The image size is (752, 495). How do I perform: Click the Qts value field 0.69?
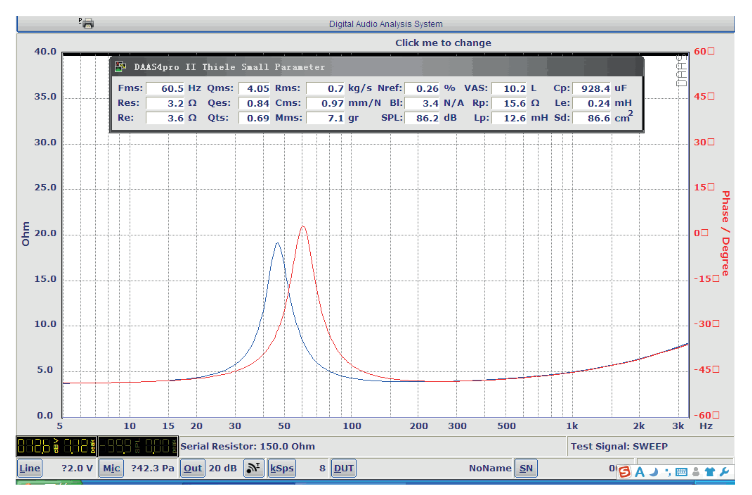[255, 118]
